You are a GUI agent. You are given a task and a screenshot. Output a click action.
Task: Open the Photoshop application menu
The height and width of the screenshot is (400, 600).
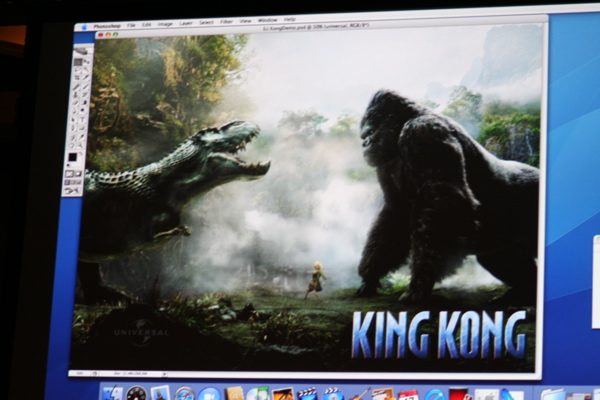[107, 26]
